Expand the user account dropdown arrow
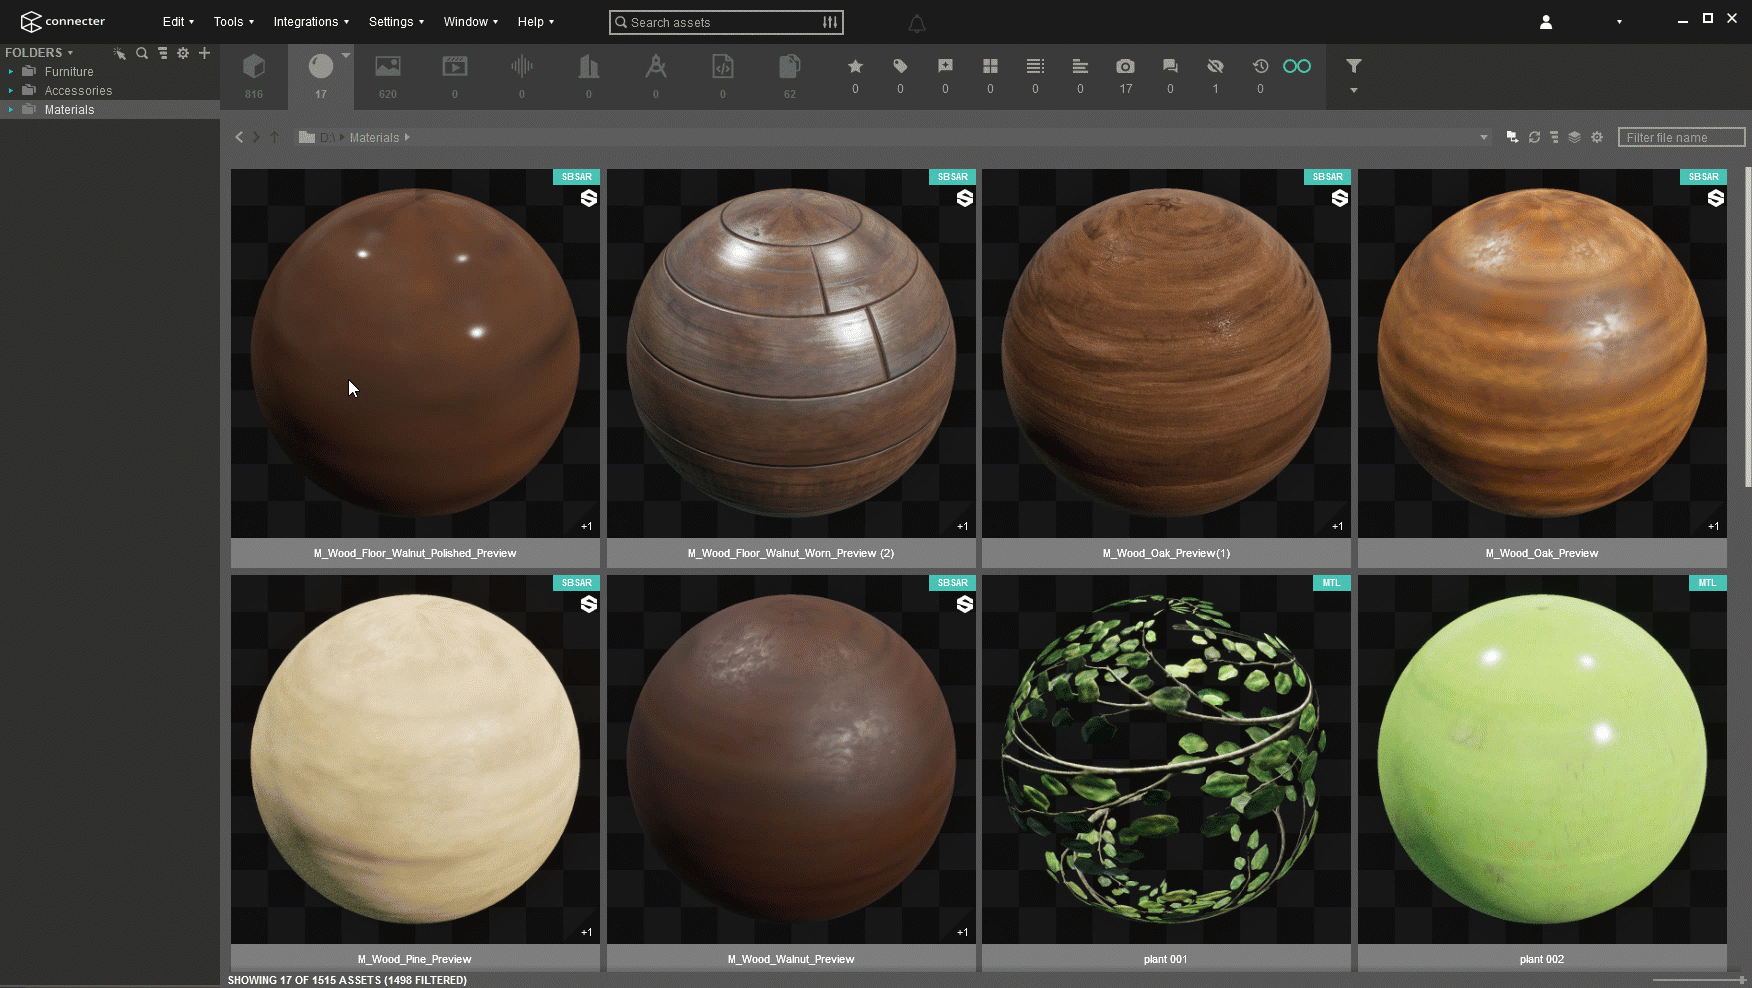This screenshot has height=988, width=1752. pos(1619,22)
